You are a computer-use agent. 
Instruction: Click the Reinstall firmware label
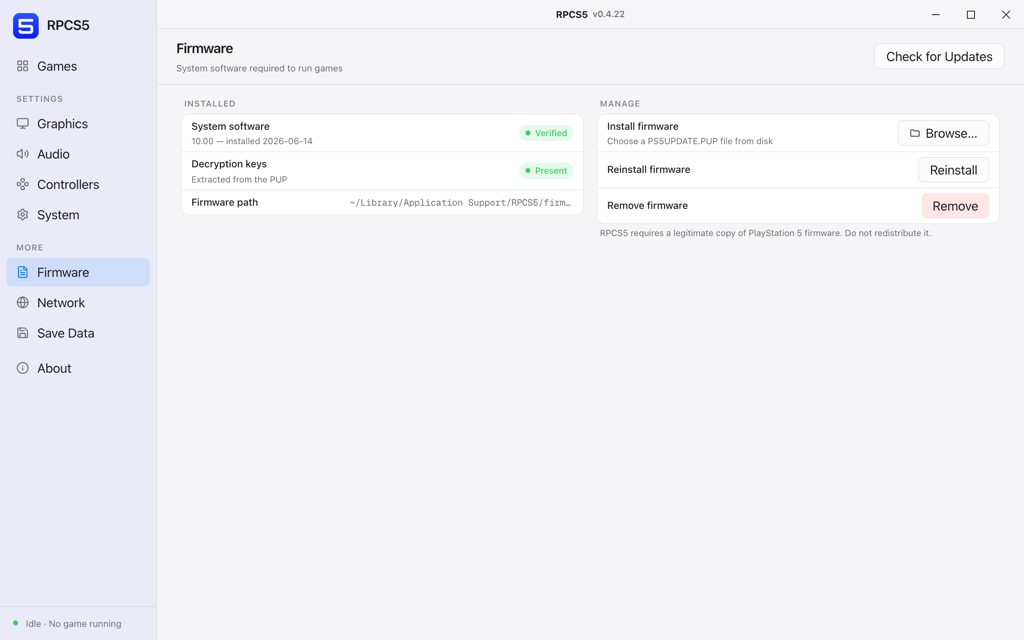[648, 170]
